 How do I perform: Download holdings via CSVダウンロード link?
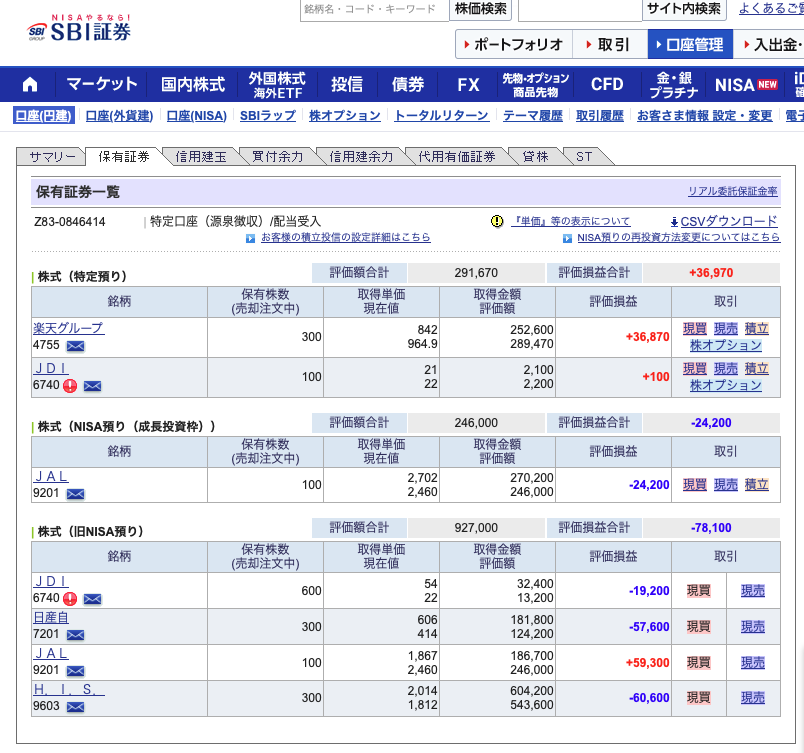[722, 221]
